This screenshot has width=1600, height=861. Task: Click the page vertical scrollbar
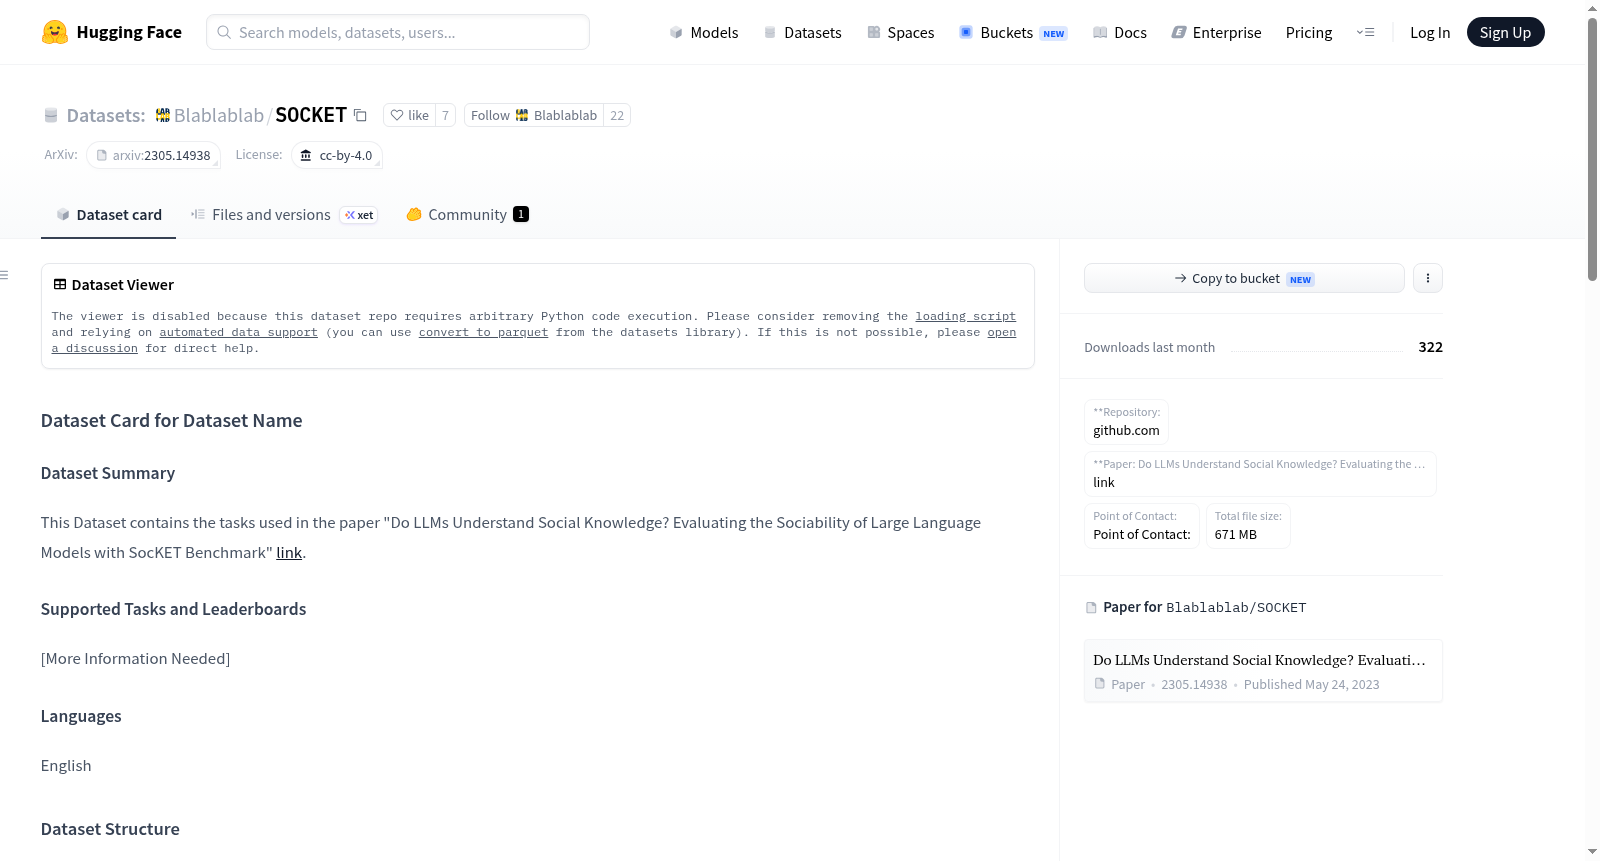tap(1592, 150)
